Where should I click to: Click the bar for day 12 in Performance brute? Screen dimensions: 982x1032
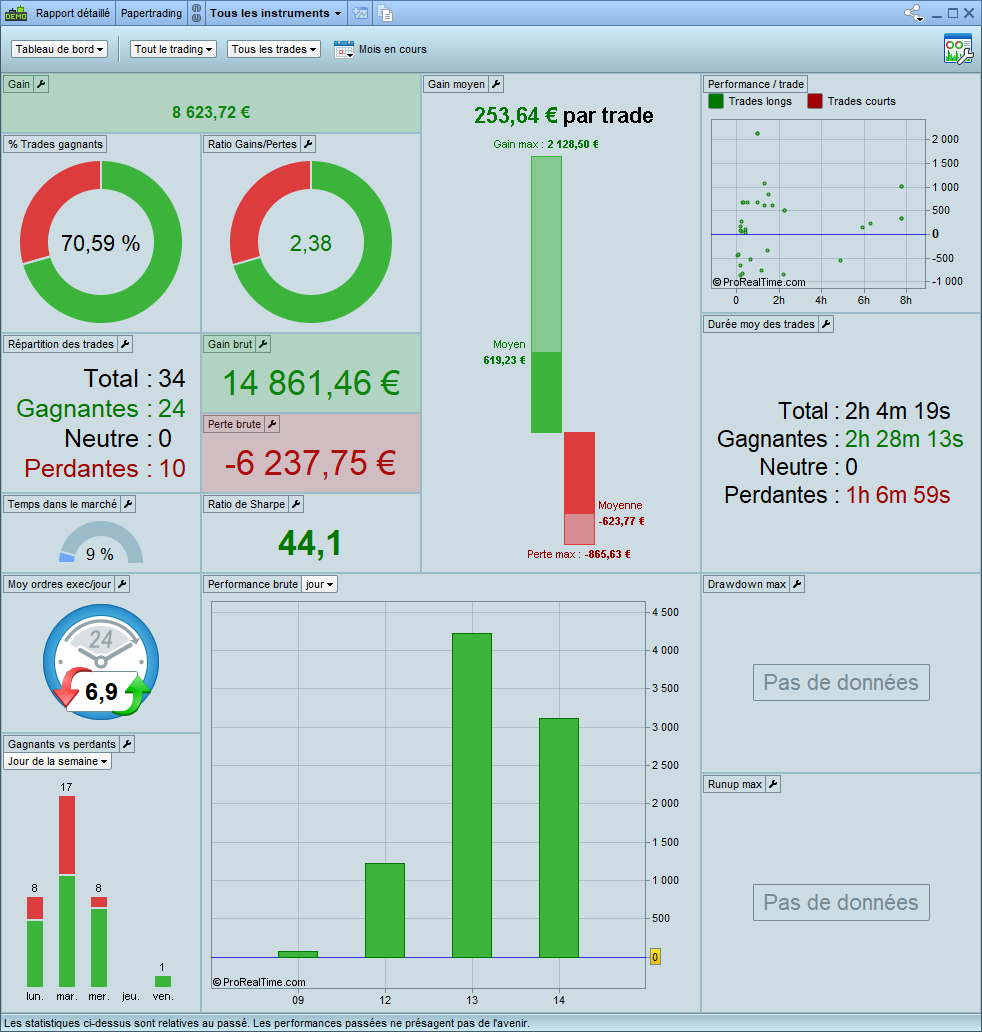point(385,910)
